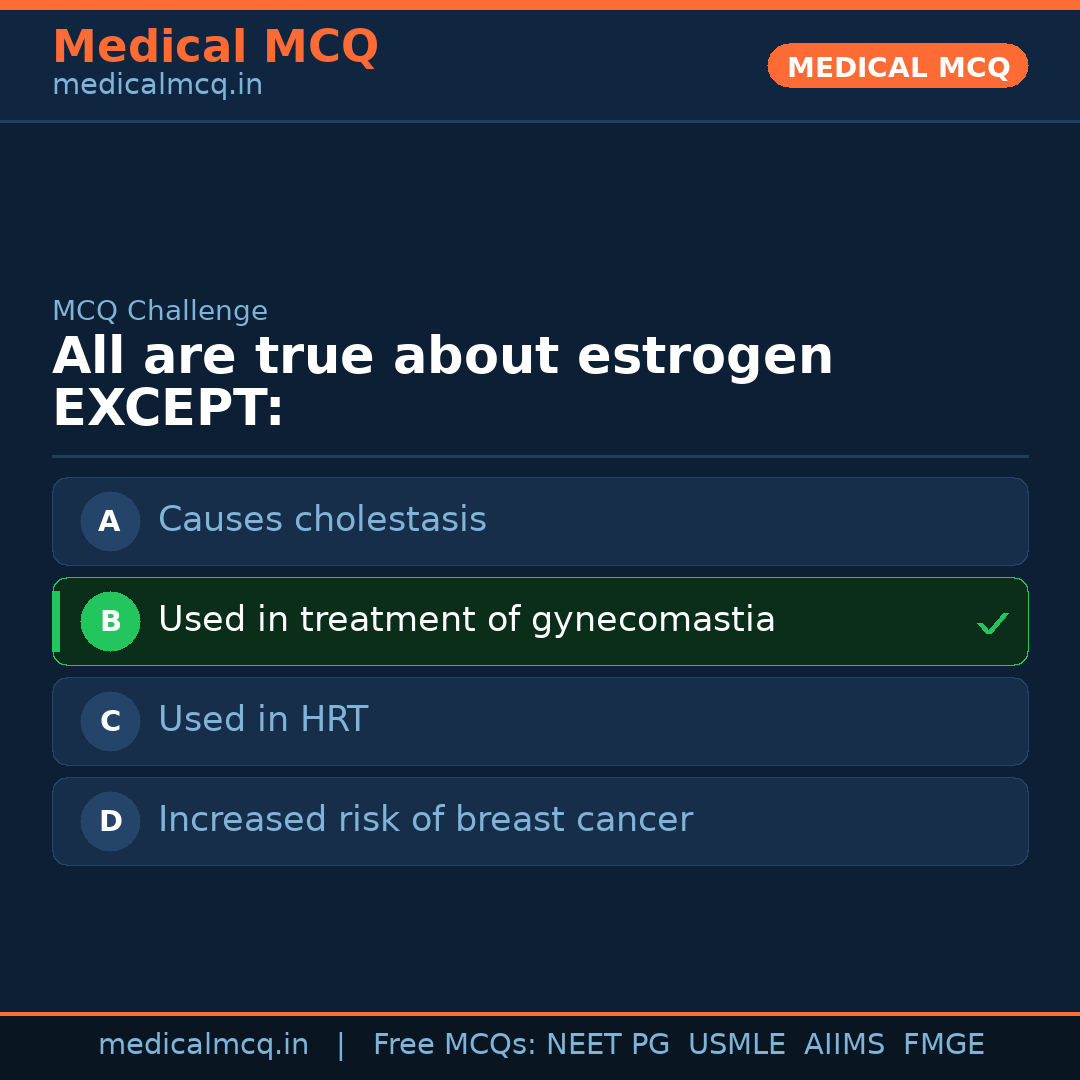The height and width of the screenshot is (1080, 1080).
Task: Click the green checkmark icon
Action: pos(992,624)
